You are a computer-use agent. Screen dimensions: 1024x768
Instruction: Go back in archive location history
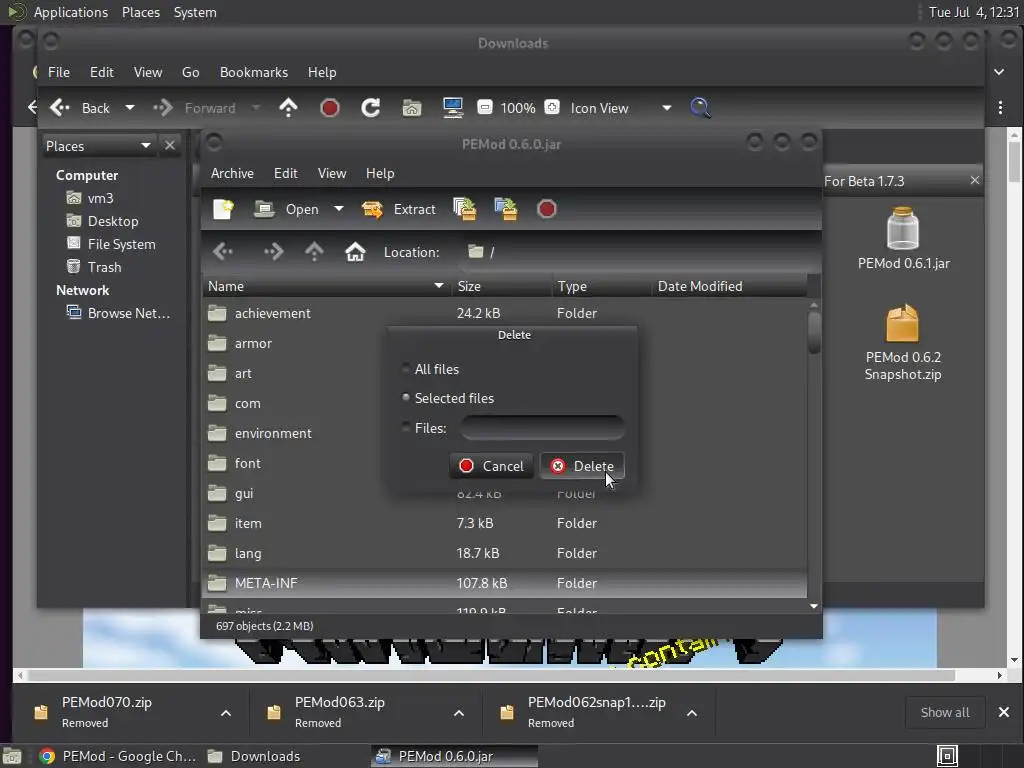223,252
